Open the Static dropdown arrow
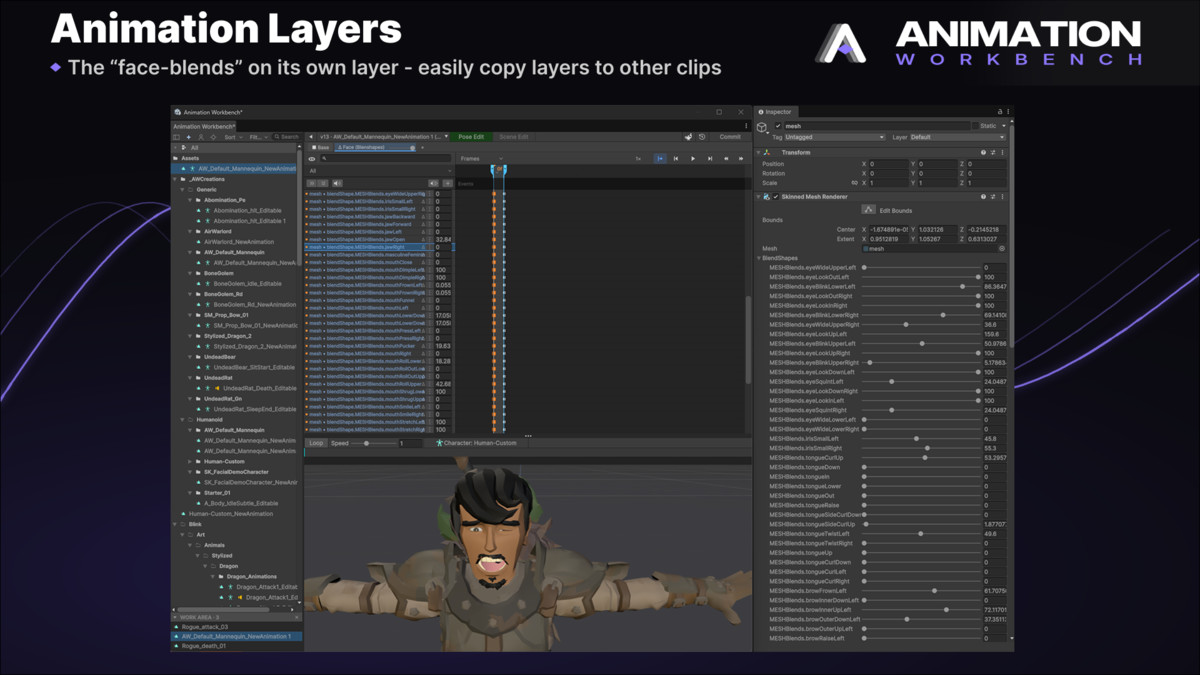The image size is (1200, 675). [1004, 126]
